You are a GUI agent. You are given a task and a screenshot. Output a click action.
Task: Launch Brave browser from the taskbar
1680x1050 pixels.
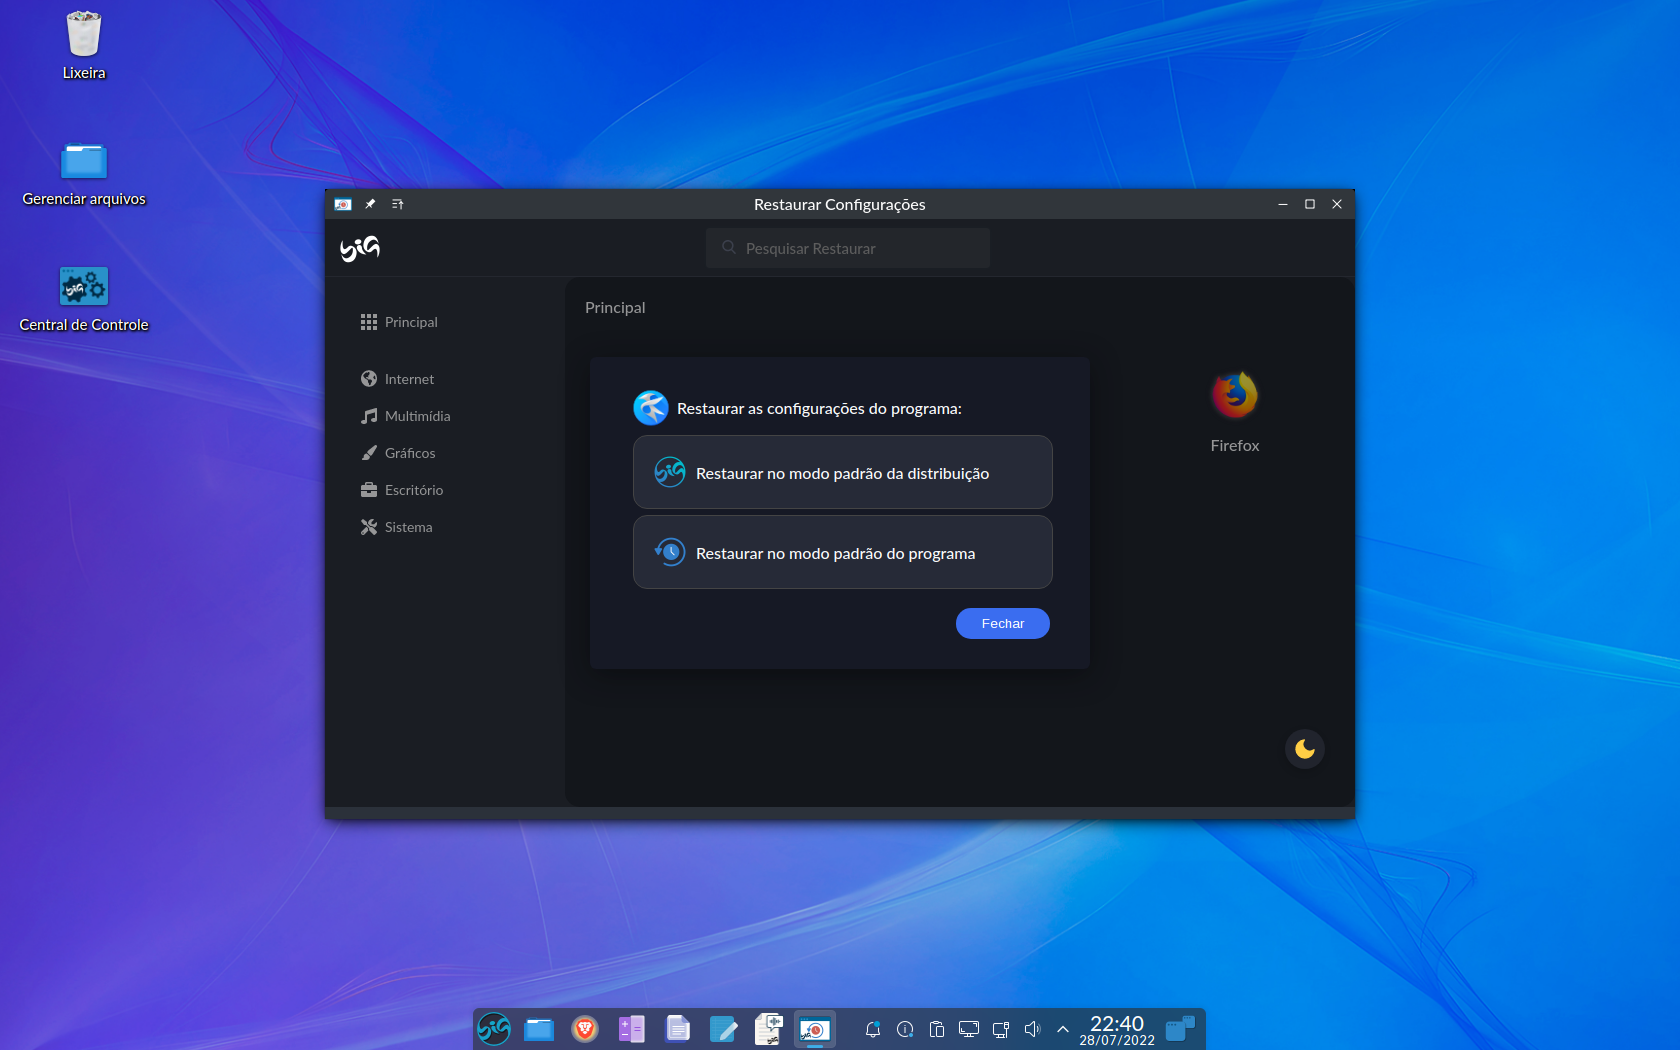tap(585, 1029)
